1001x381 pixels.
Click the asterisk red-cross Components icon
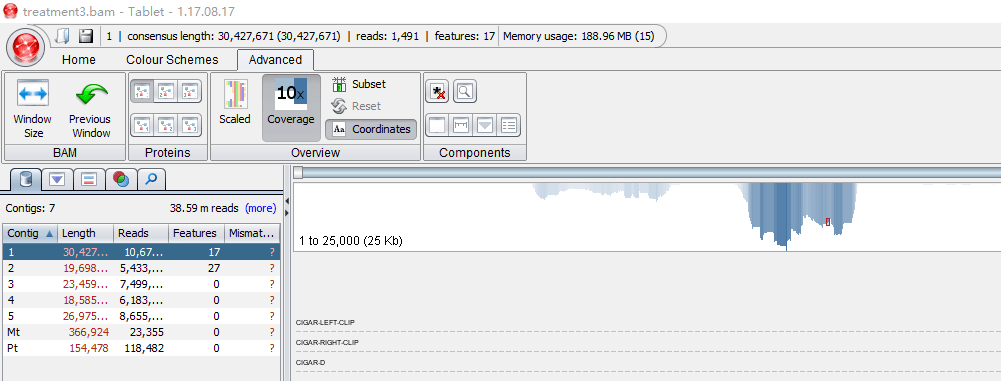coord(437,92)
